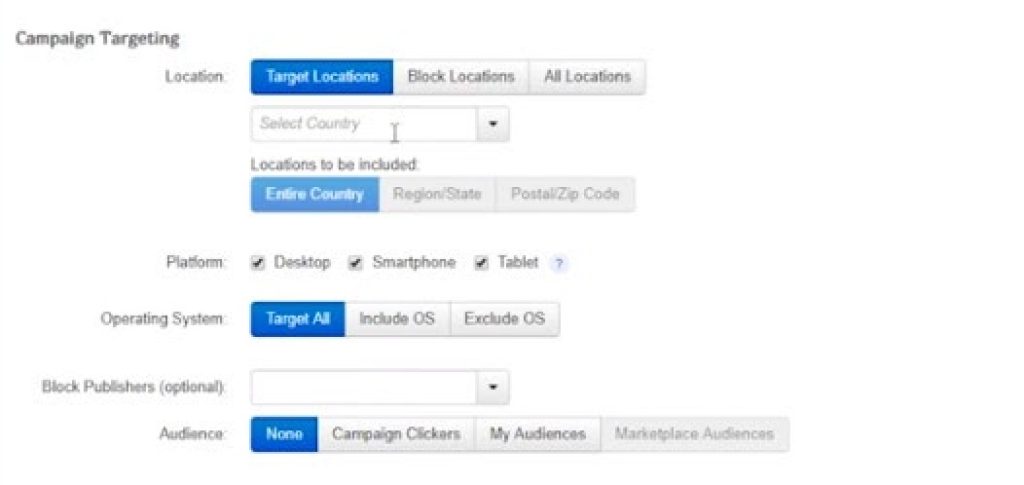Viewport: 1024px width, 485px height.
Task: Click the Include OS button
Action: click(x=397, y=320)
